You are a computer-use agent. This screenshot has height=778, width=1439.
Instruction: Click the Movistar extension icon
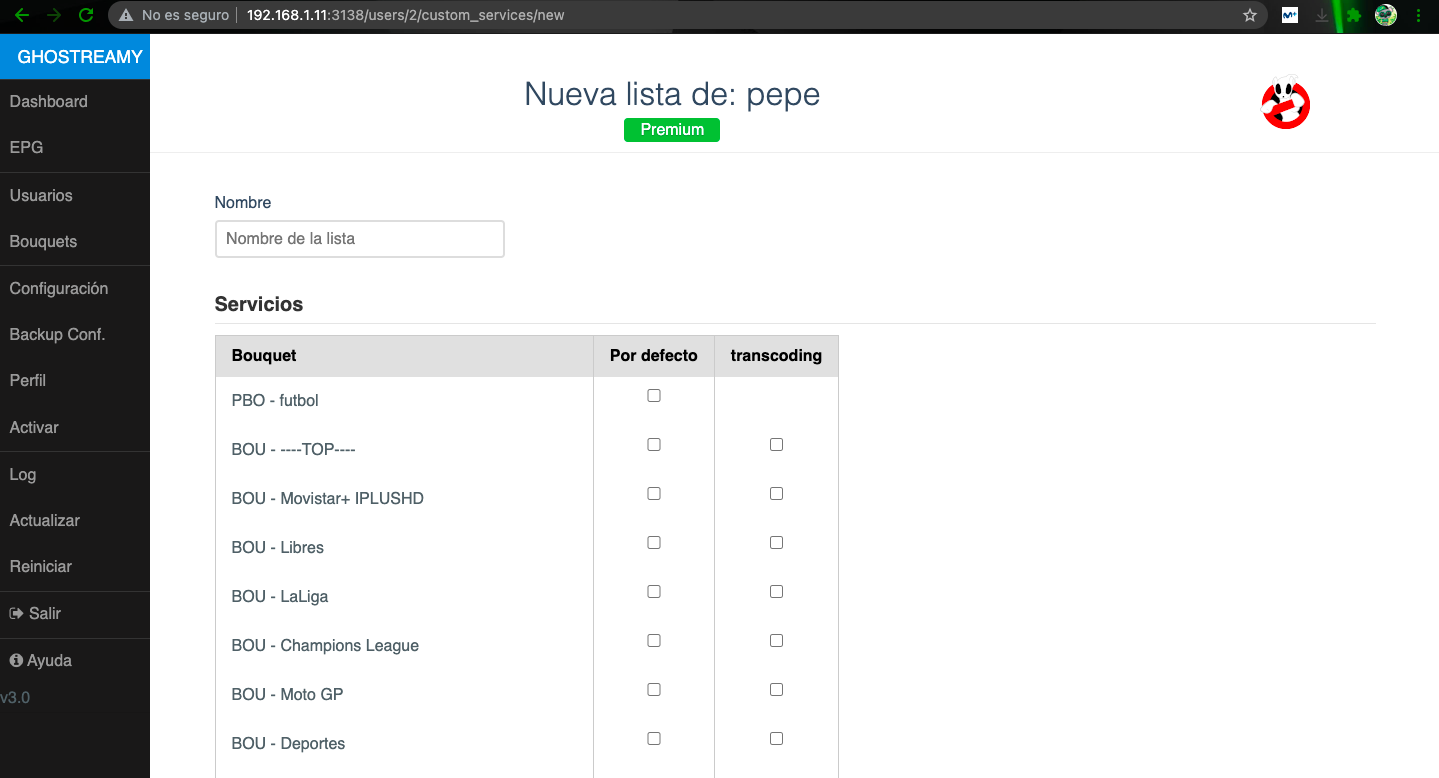(x=1290, y=15)
